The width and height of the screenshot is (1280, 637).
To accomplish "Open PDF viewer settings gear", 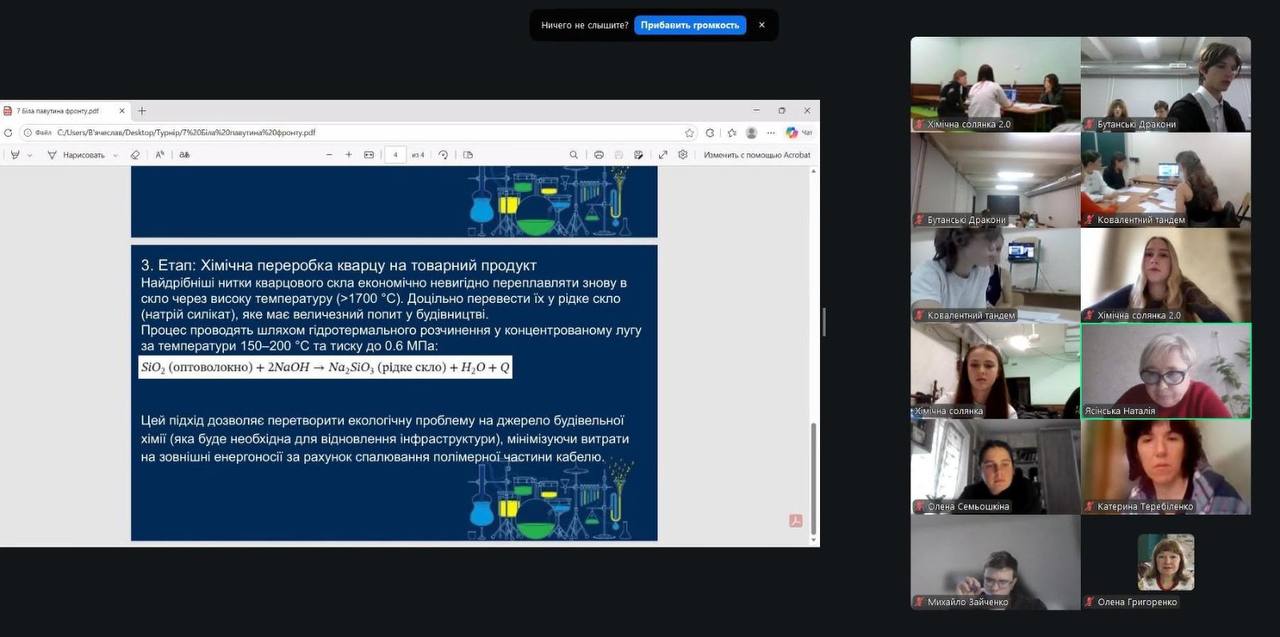I will click(x=683, y=155).
